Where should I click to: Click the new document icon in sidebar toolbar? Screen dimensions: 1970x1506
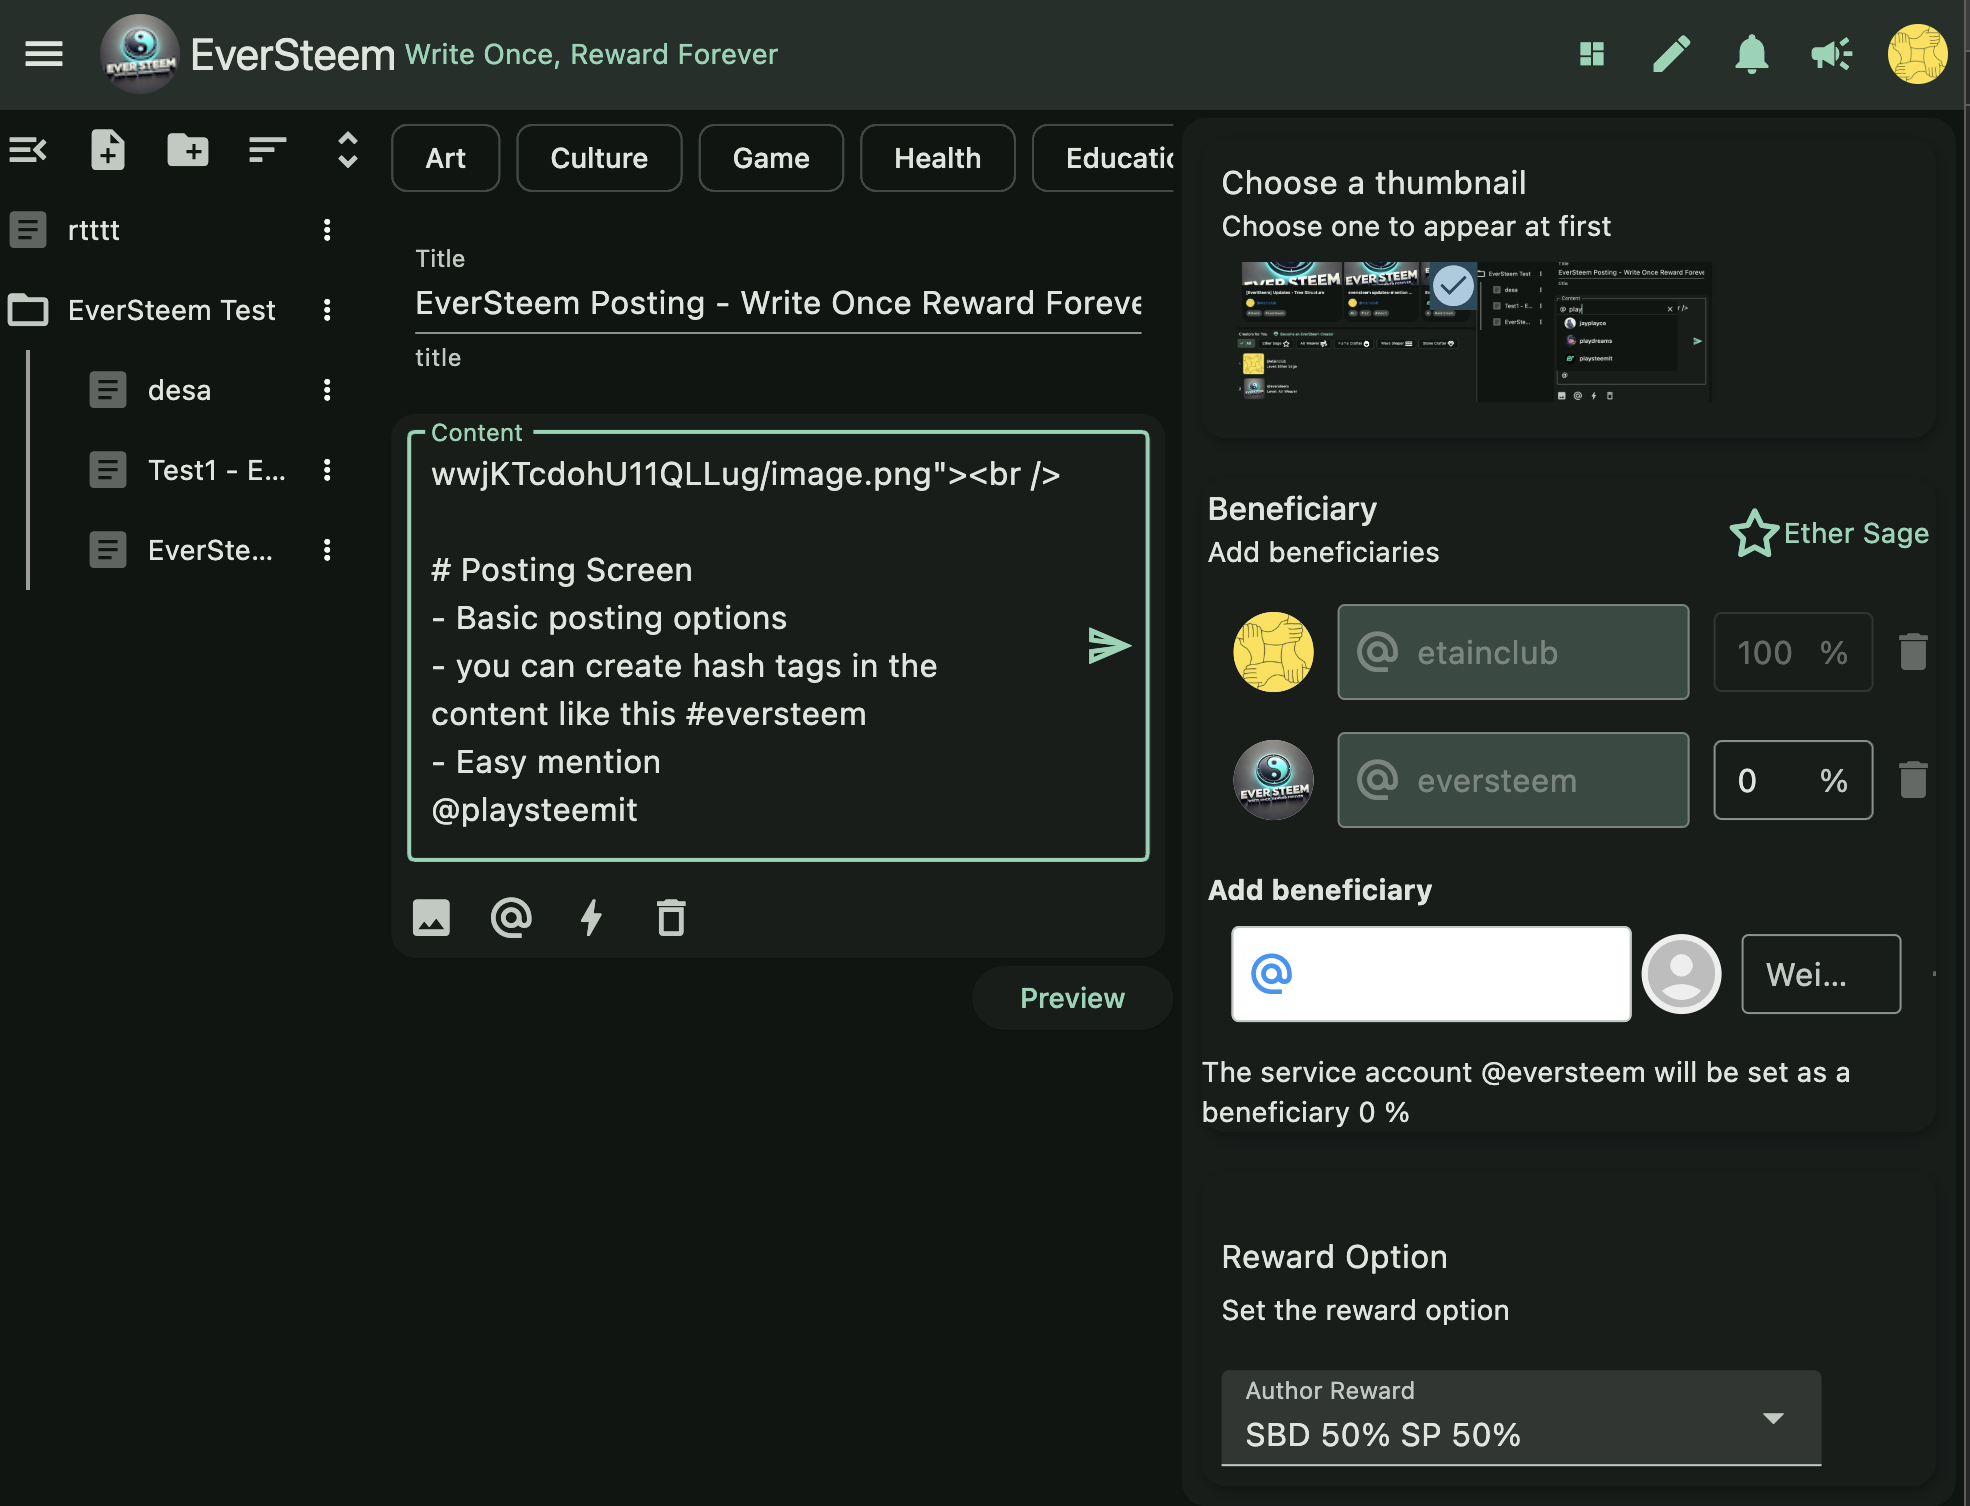coord(108,151)
